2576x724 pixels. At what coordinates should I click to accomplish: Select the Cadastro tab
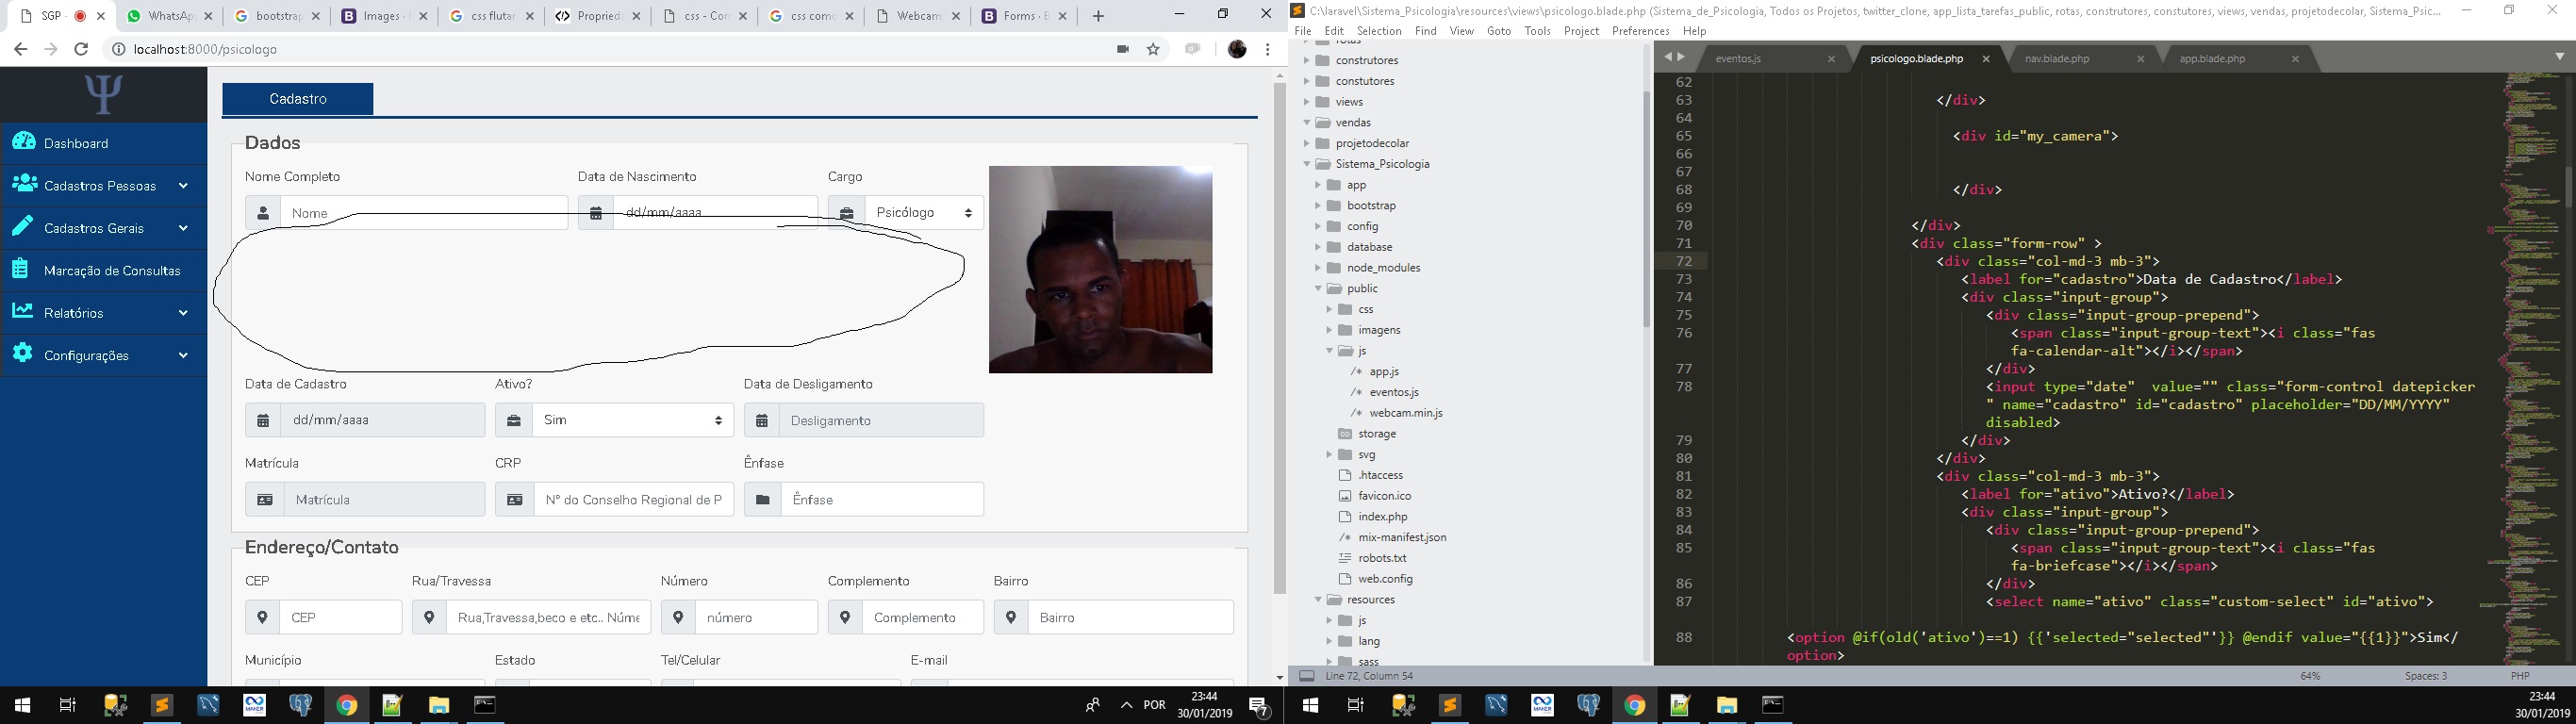pos(298,99)
